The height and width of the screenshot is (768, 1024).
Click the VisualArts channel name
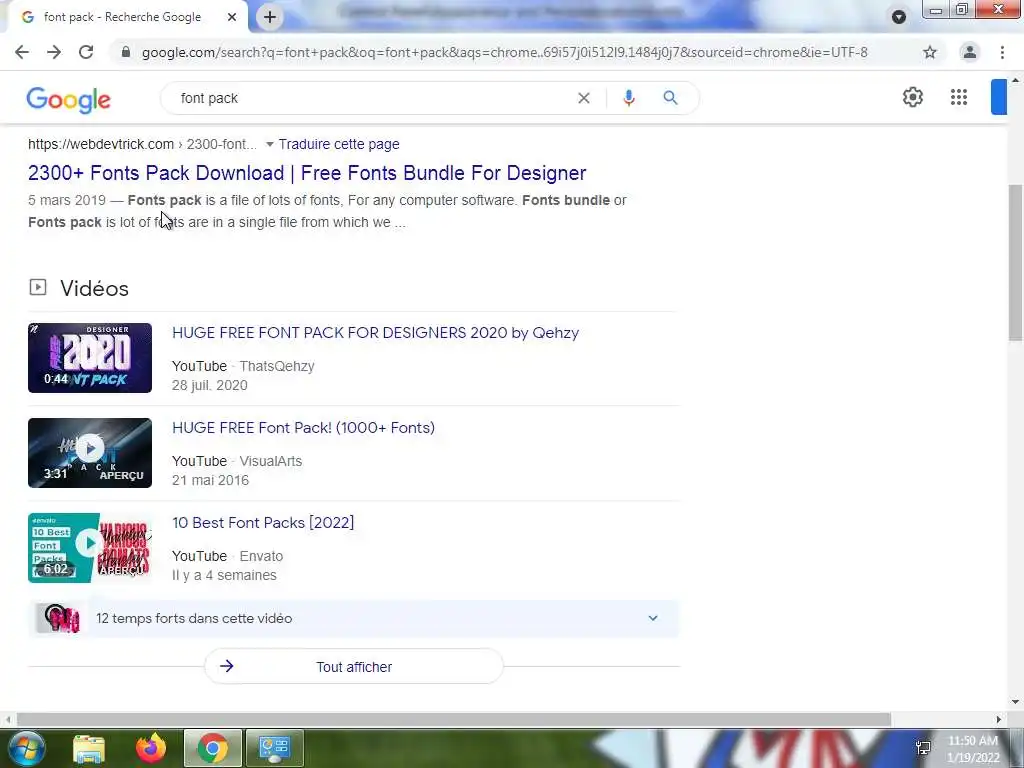tap(270, 461)
